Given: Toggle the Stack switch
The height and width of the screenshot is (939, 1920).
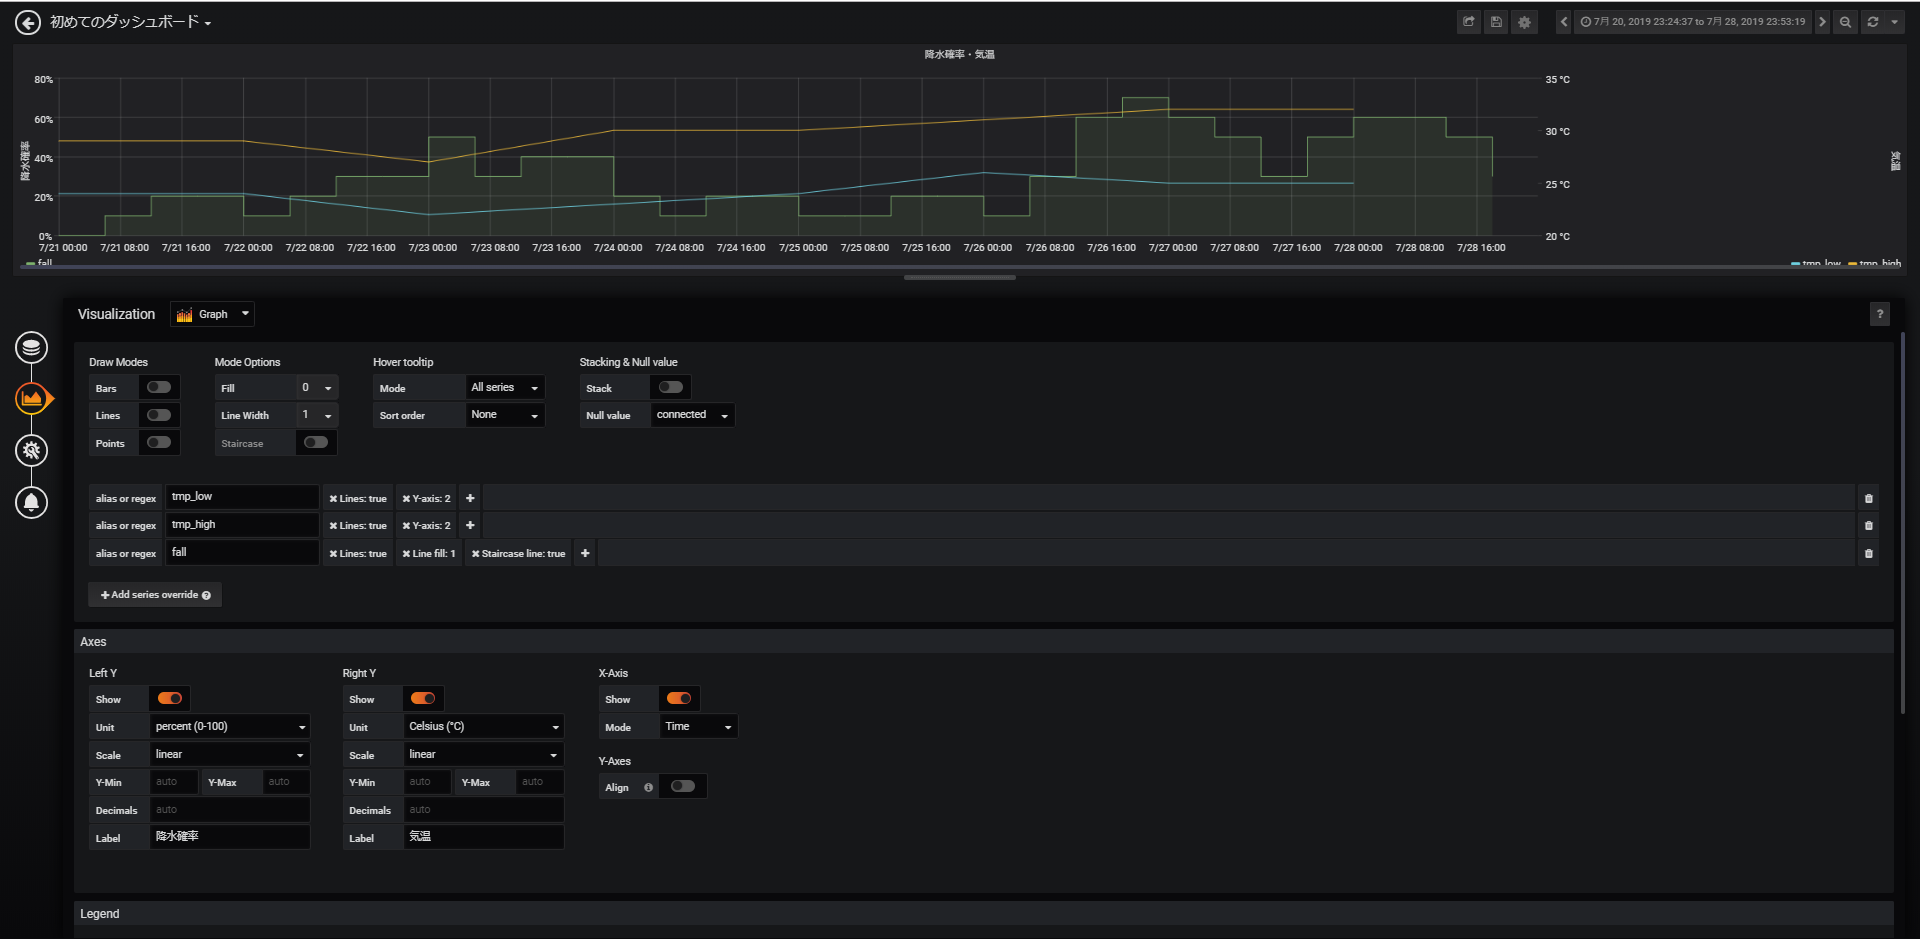Looking at the screenshot, I should 671,388.
